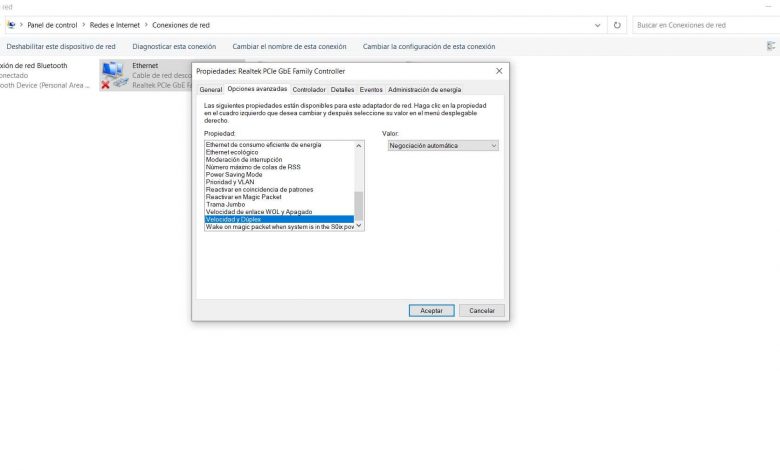Close the Realtek properties dialog
780x470 pixels.
coord(499,71)
